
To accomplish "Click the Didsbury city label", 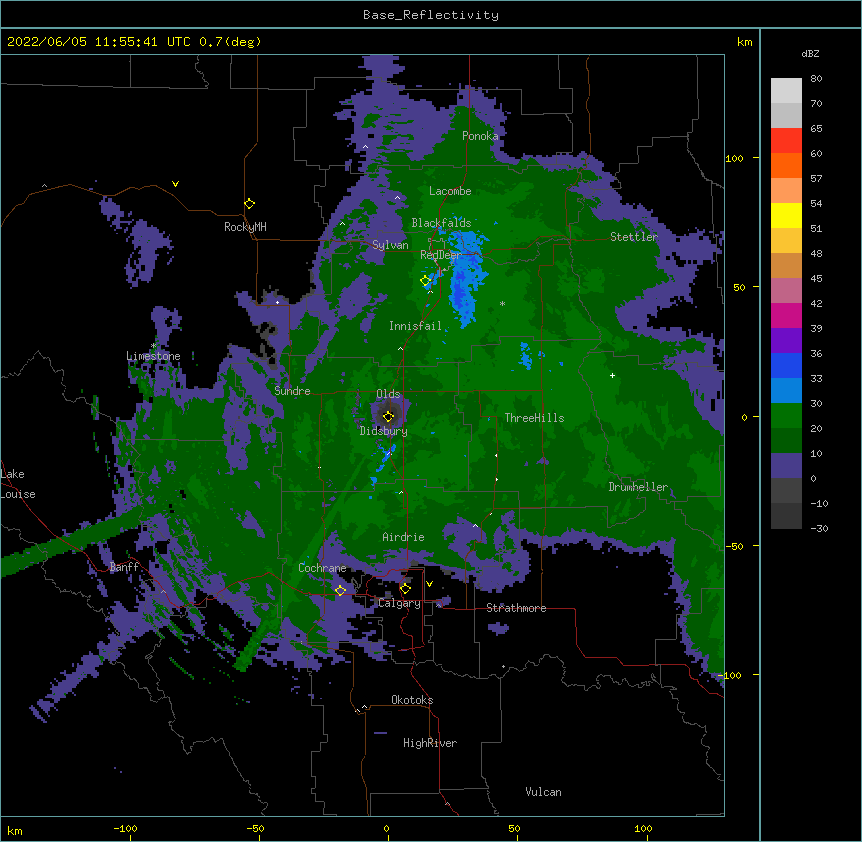I will tap(383, 431).
